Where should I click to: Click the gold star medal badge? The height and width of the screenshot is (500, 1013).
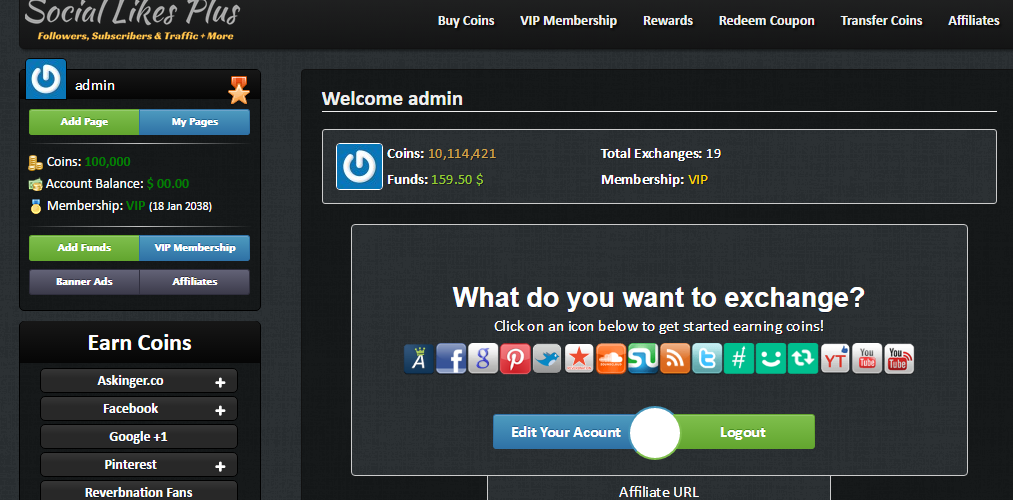click(239, 90)
